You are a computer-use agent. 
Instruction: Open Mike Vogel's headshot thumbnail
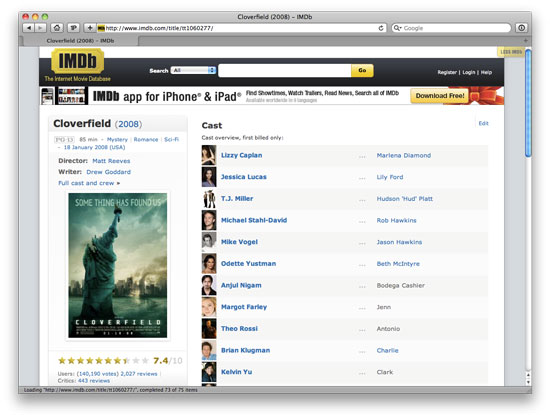tap(209, 242)
